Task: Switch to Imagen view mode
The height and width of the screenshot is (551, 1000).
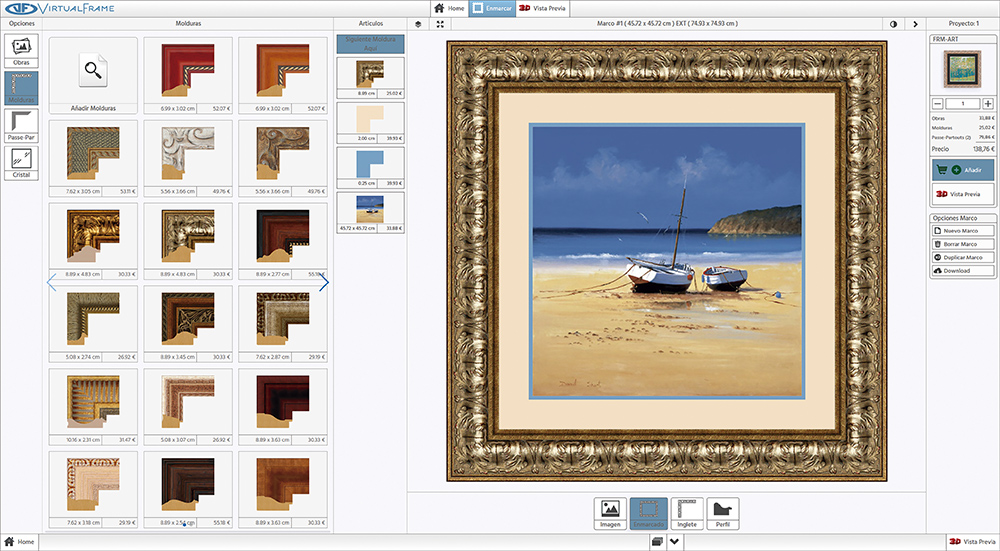Action: click(x=610, y=513)
